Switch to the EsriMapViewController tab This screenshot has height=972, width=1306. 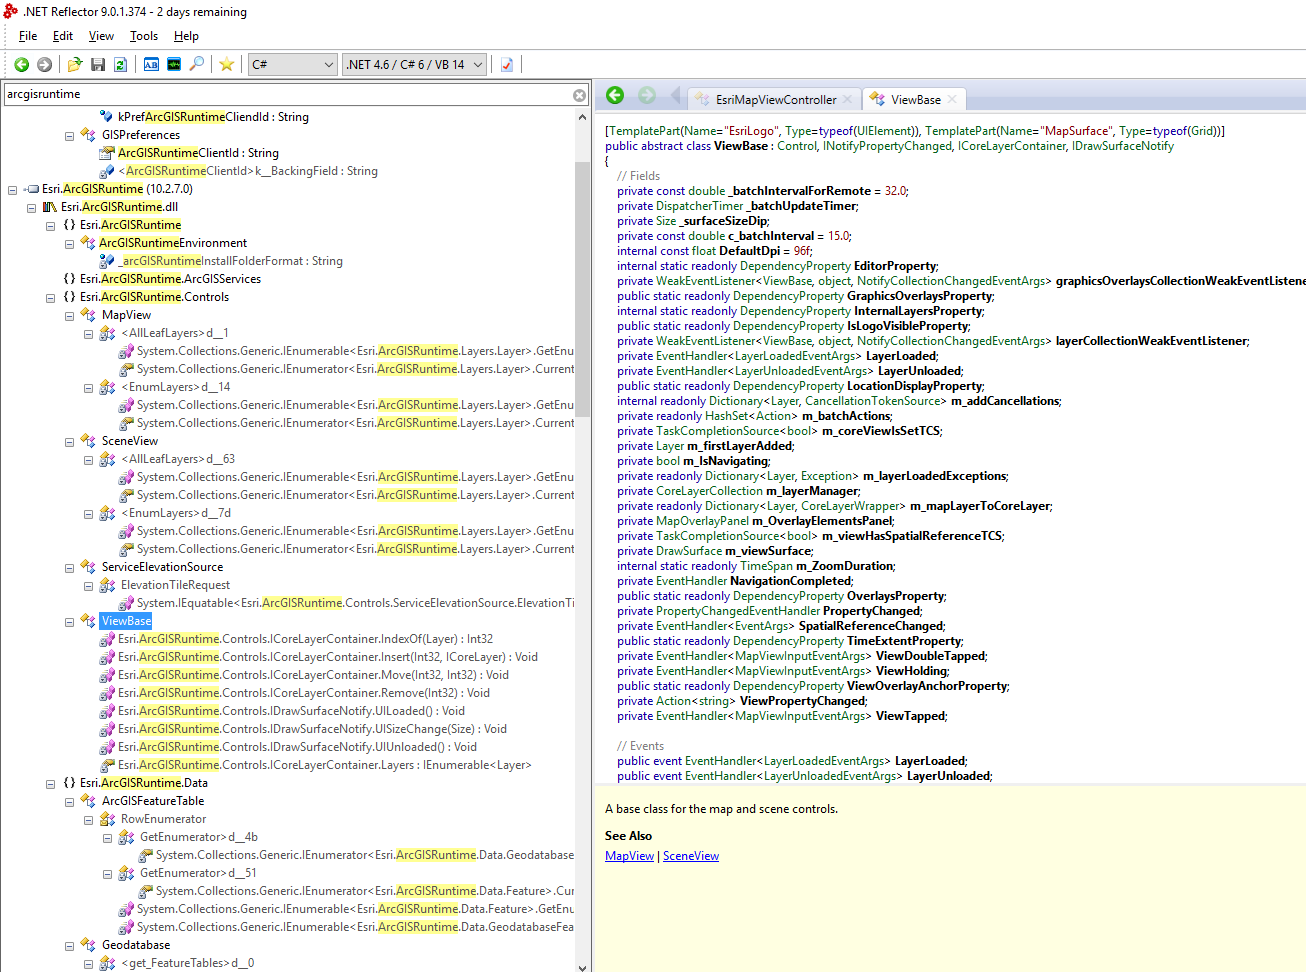coord(775,100)
